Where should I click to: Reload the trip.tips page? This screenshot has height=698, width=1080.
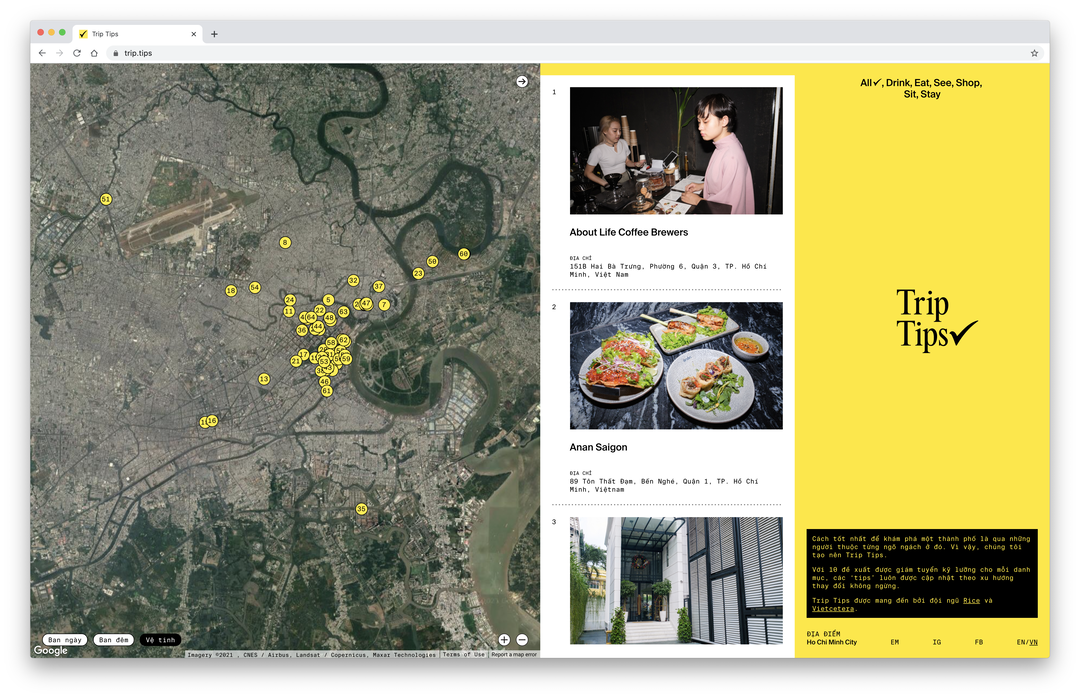pos(76,53)
